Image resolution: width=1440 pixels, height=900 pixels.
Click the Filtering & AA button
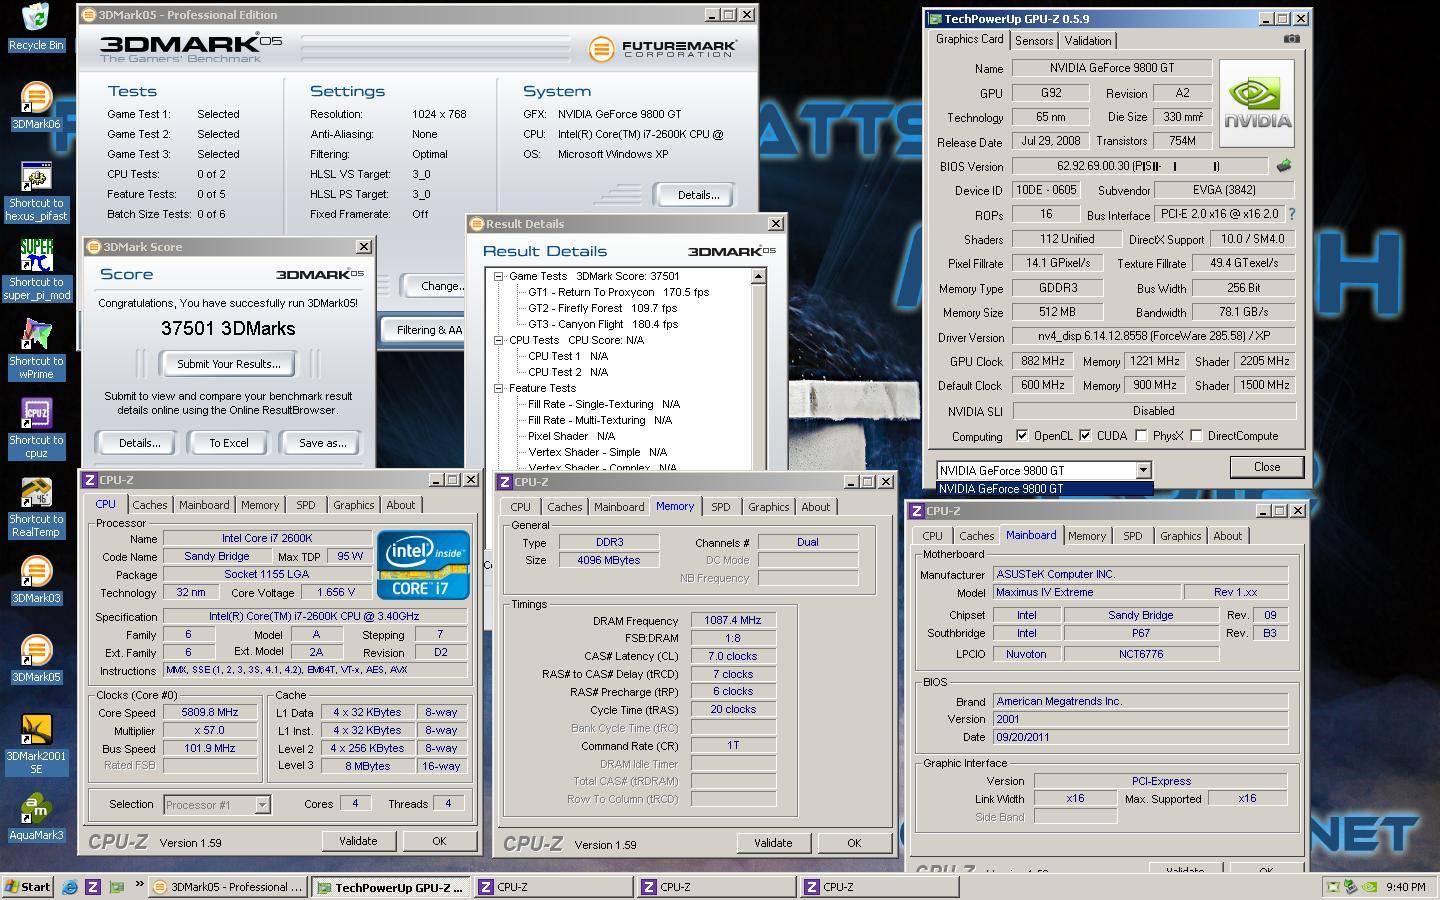coord(425,330)
